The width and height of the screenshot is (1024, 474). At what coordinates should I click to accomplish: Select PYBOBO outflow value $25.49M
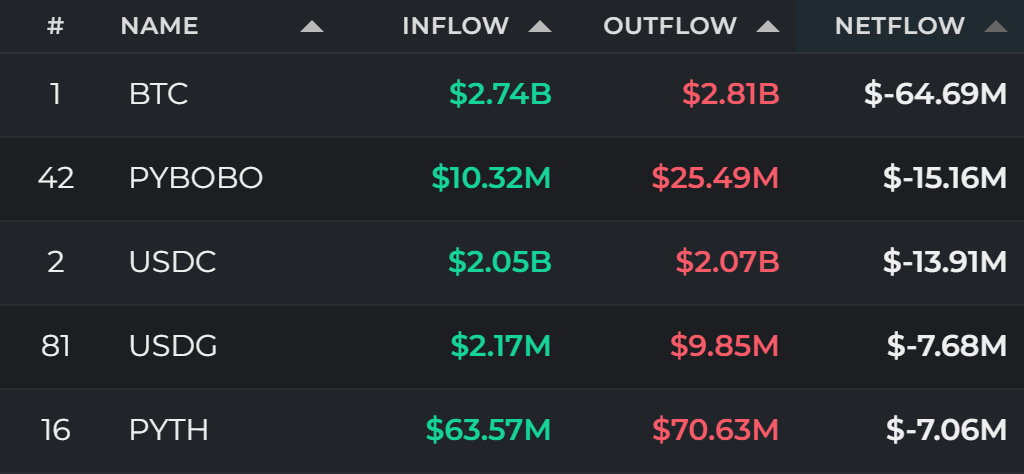pyautogui.click(x=715, y=178)
